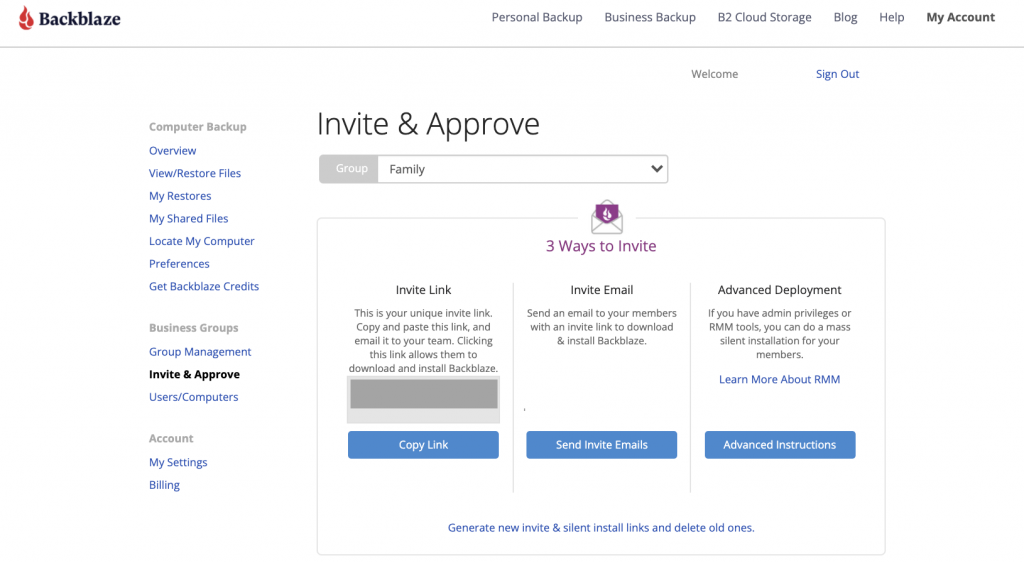Viewport: 1024px width, 563px height.
Task: Open the My Account menu
Action: (x=960, y=18)
